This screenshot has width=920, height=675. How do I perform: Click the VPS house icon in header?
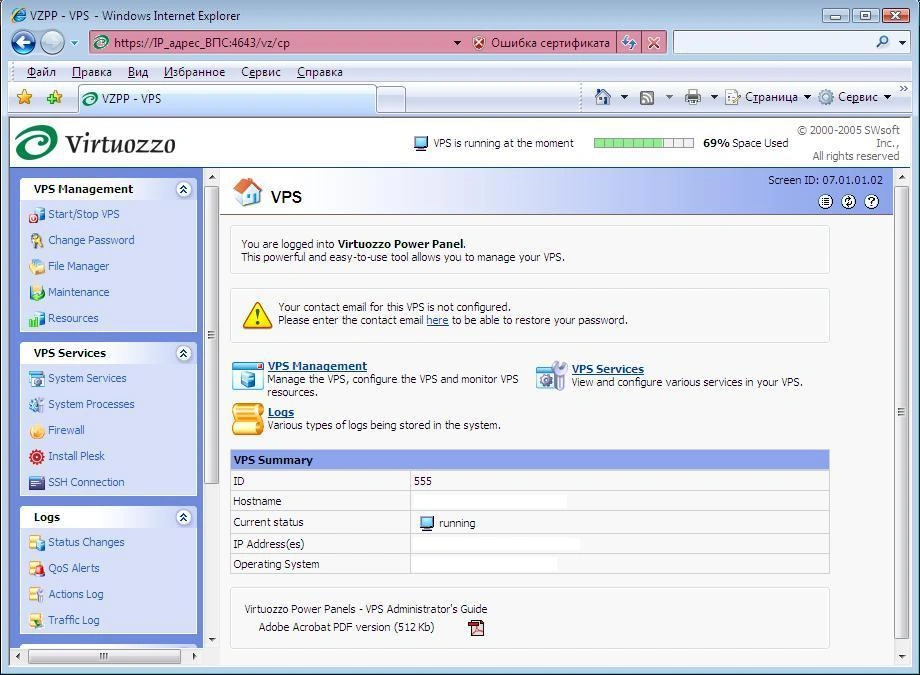click(247, 193)
